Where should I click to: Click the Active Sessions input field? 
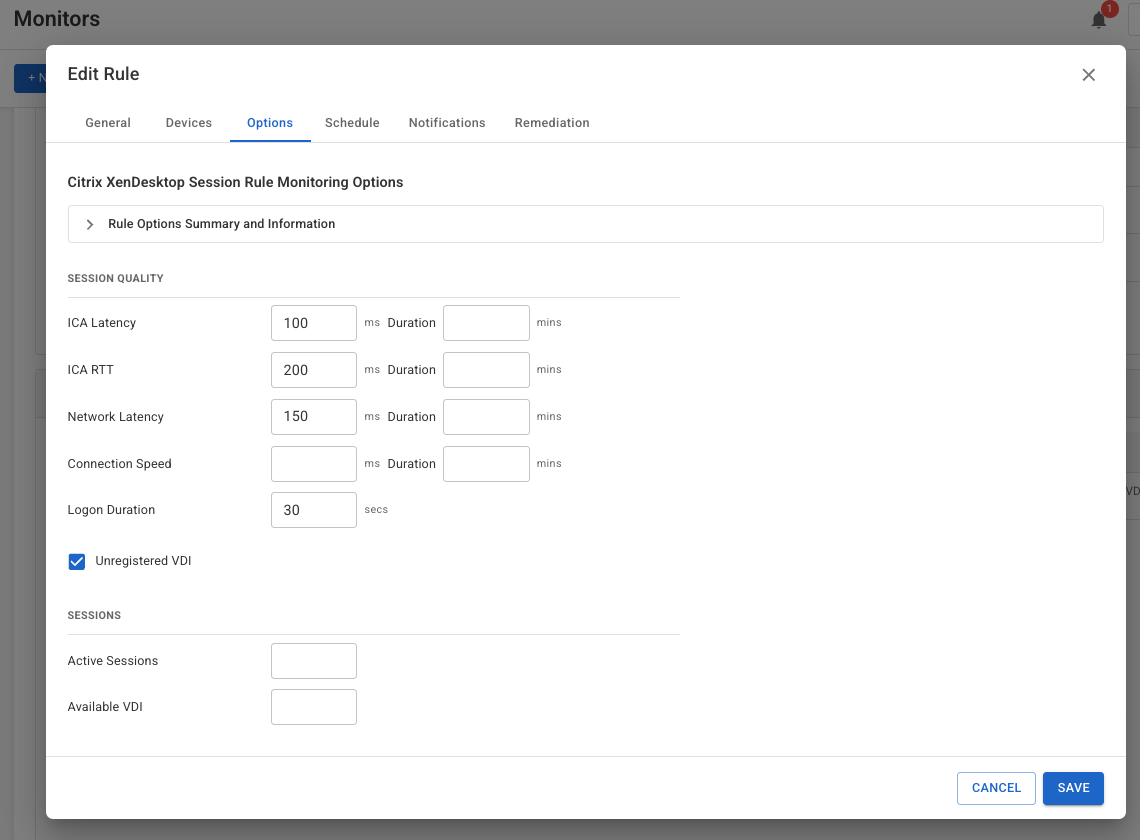pyautogui.click(x=314, y=661)
